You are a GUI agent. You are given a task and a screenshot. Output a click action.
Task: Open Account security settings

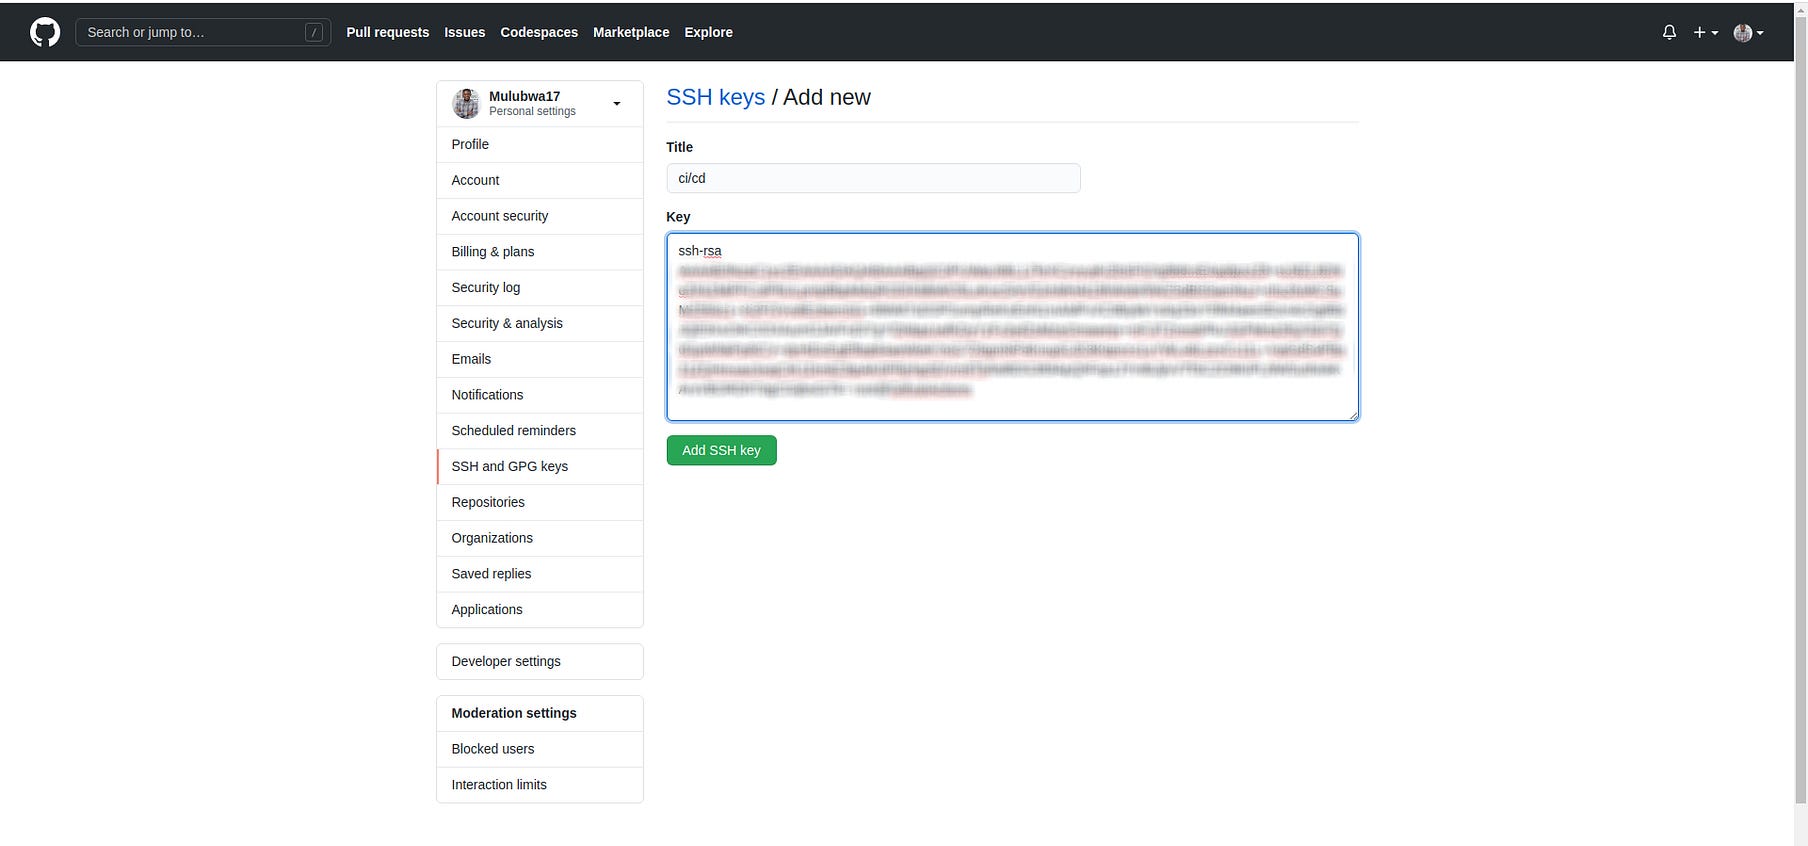tap(540, 216)
